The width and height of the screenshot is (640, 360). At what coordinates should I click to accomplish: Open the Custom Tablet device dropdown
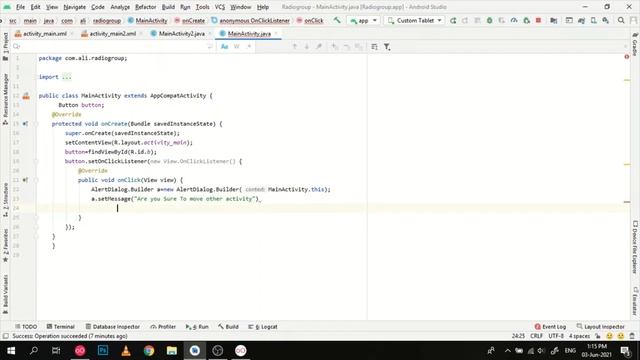tap(414, 20)
